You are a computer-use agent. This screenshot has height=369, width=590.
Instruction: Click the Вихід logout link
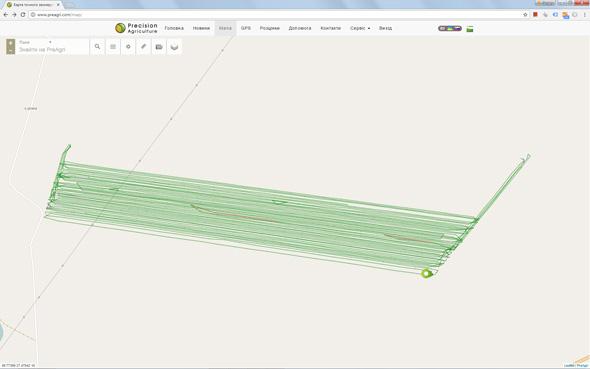385,28
